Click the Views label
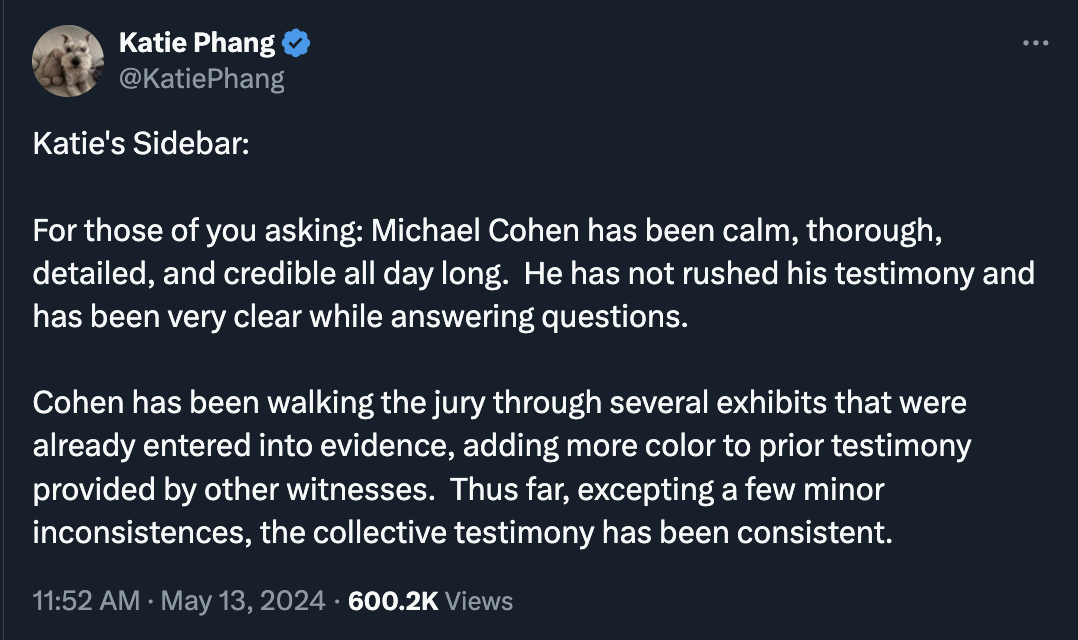 pos(479,601)
